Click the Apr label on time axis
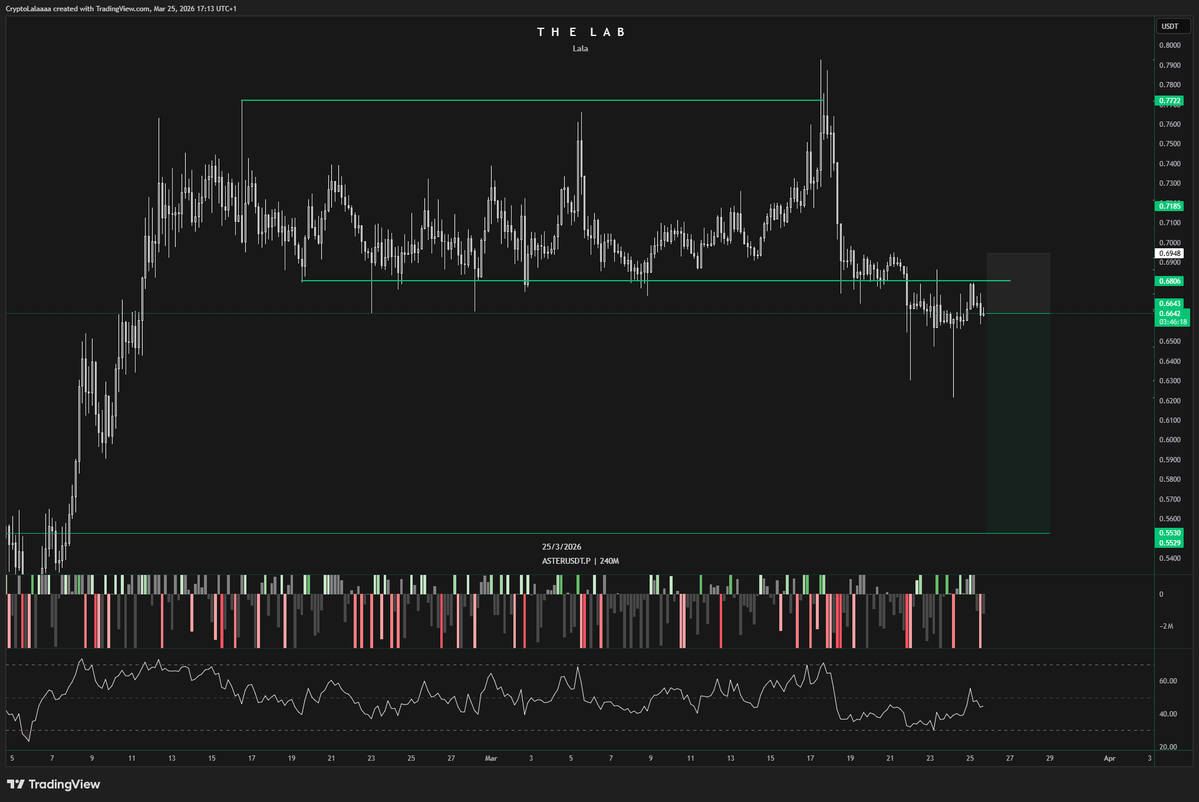Image resolution: width=1199 pixels, height=802 pixels. click(x=1110, y=758)
